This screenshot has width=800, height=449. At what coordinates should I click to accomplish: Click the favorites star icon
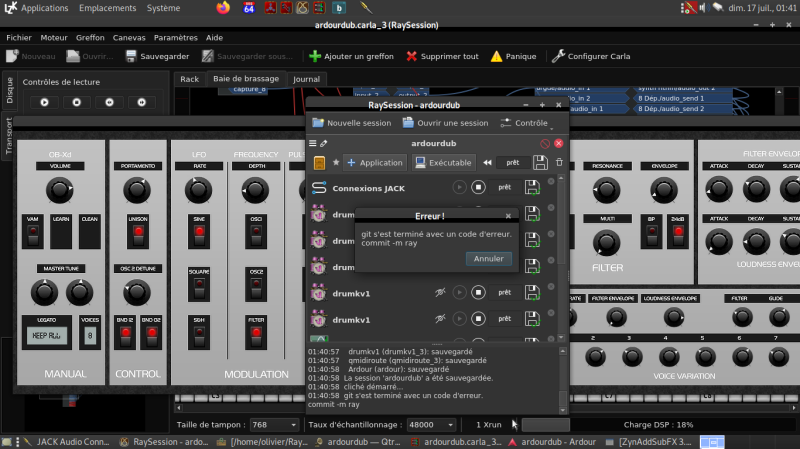click(336, 162)
